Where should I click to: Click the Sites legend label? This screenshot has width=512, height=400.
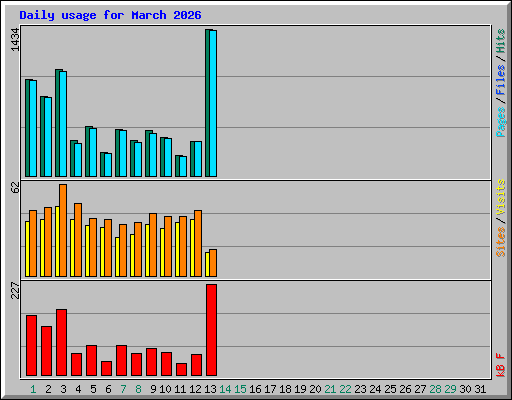pyautogui.click(x=501, y=242)
